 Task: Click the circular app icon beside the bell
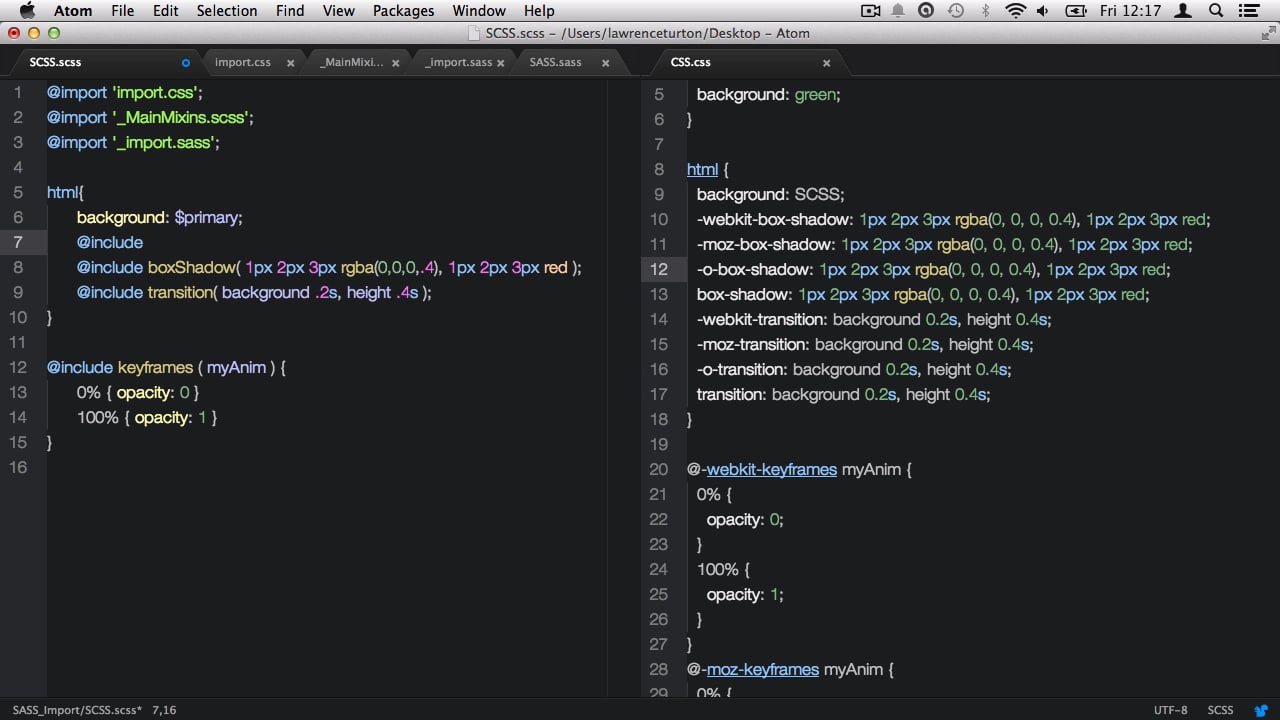pyautogui.click(x=926, y=11)
